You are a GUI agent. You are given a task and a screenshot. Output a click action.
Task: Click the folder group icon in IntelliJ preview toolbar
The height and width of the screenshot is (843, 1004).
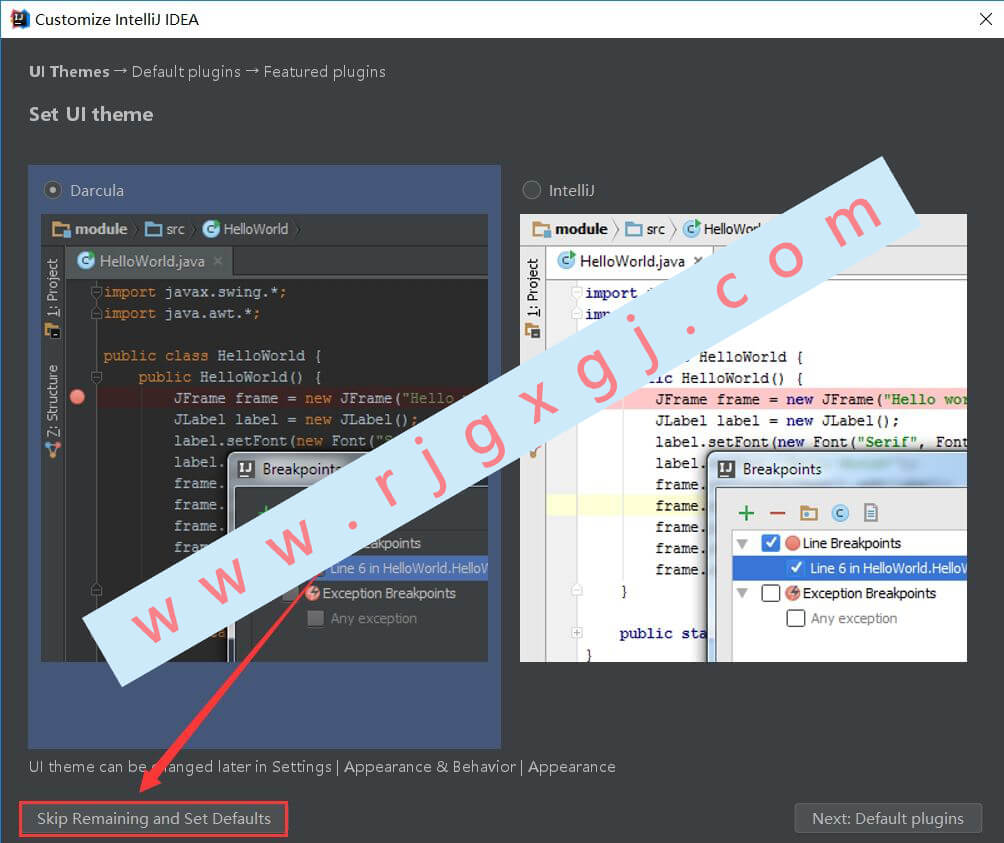tap(809, 513)
